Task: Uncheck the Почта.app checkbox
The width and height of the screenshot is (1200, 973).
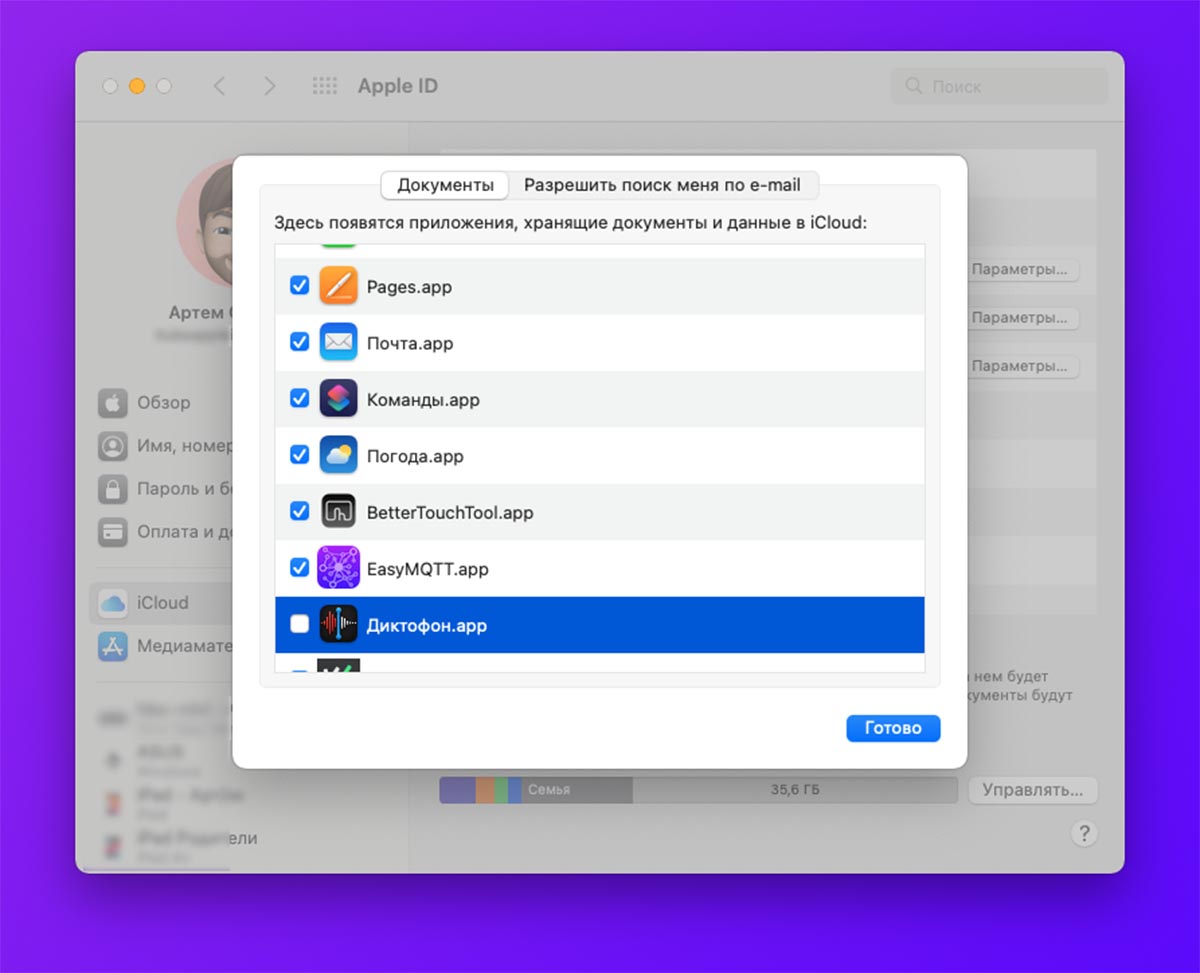Action: [x=299, y=342]
